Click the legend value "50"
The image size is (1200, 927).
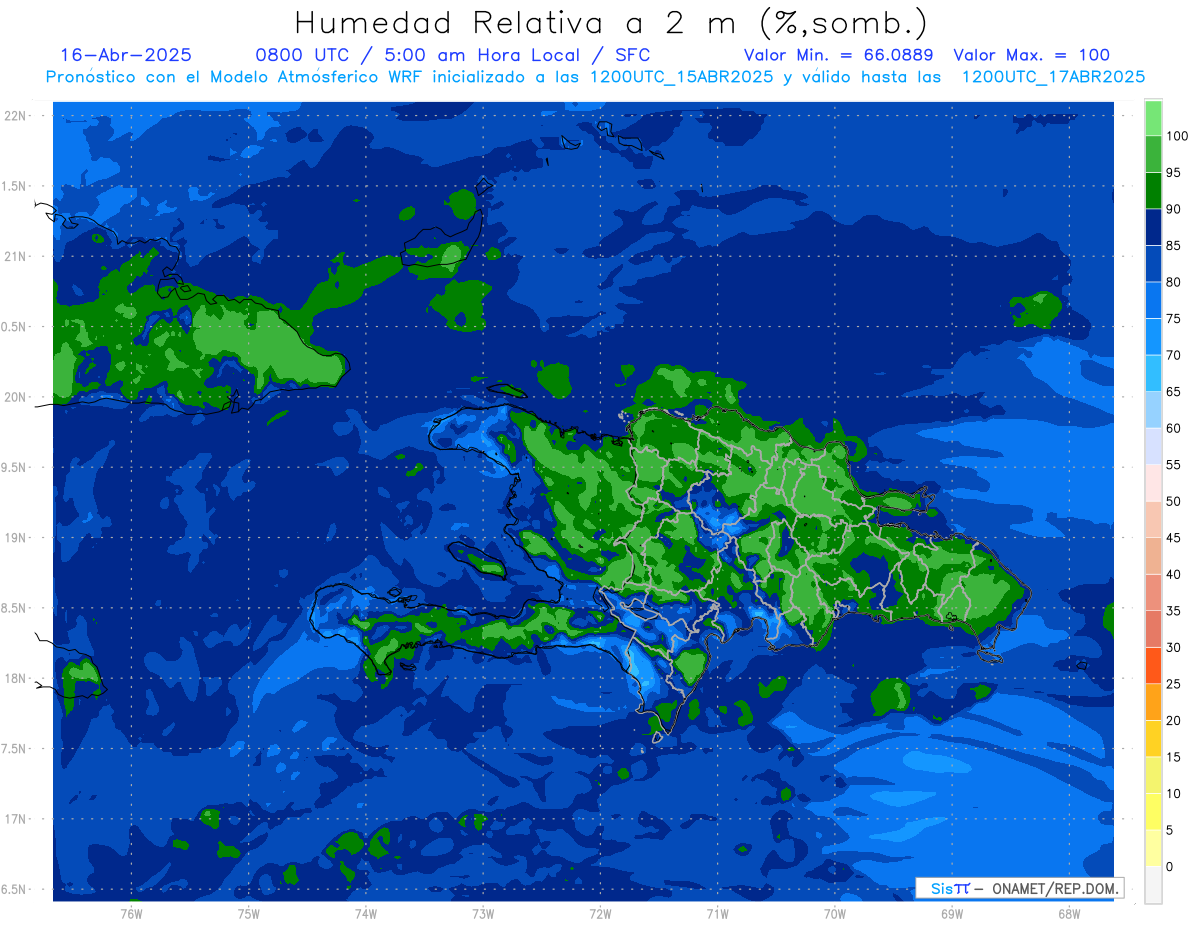pyautogui.click(x=1173, y=501)
